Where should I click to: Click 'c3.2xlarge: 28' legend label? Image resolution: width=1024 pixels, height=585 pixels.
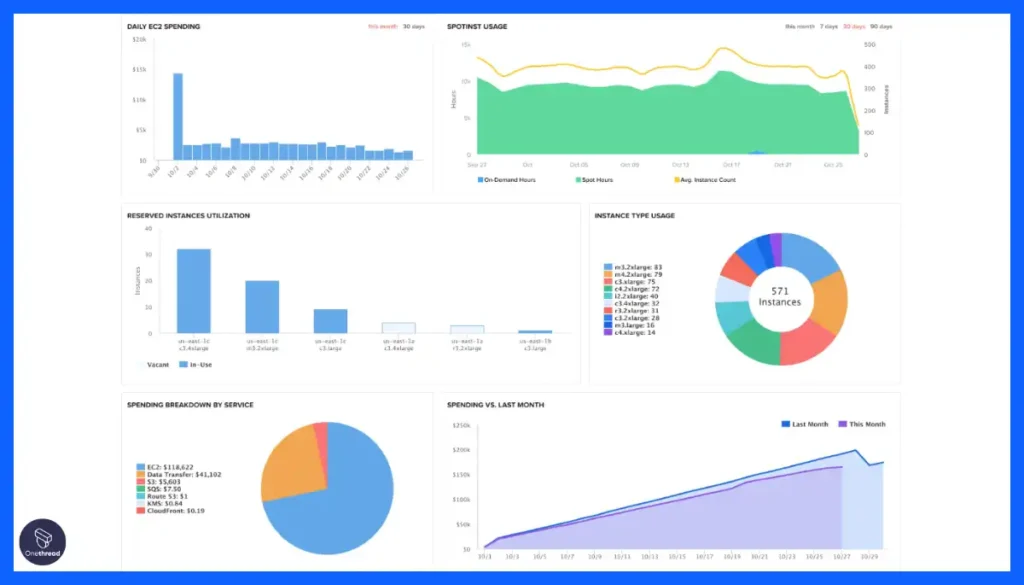click(x=637, y=318)
